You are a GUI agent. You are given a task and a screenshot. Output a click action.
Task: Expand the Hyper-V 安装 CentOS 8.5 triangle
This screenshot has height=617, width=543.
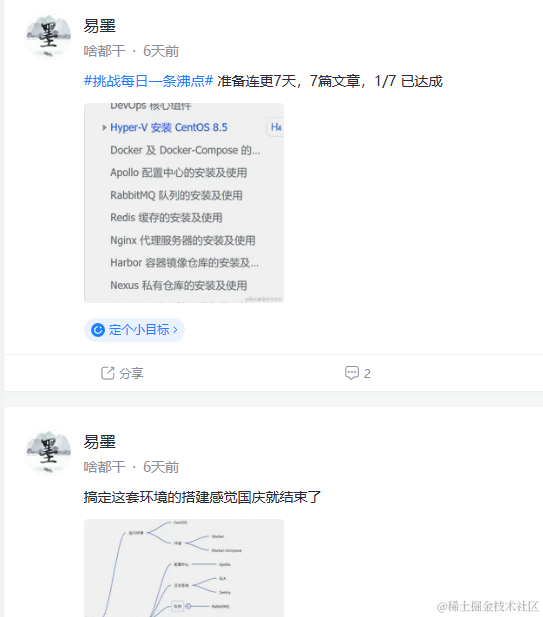click(x=104, y=127)
